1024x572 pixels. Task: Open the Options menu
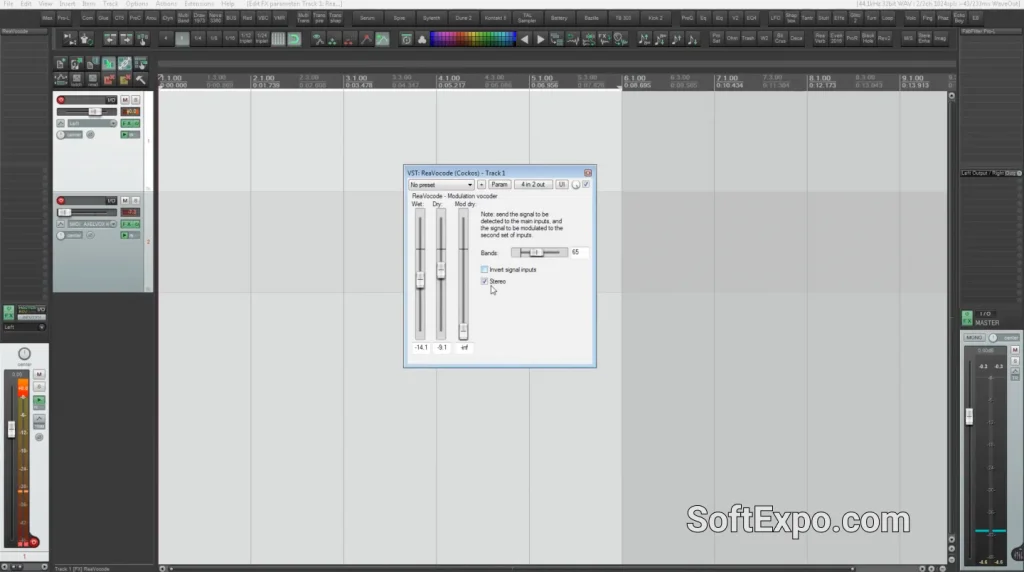tap(136, 4)
